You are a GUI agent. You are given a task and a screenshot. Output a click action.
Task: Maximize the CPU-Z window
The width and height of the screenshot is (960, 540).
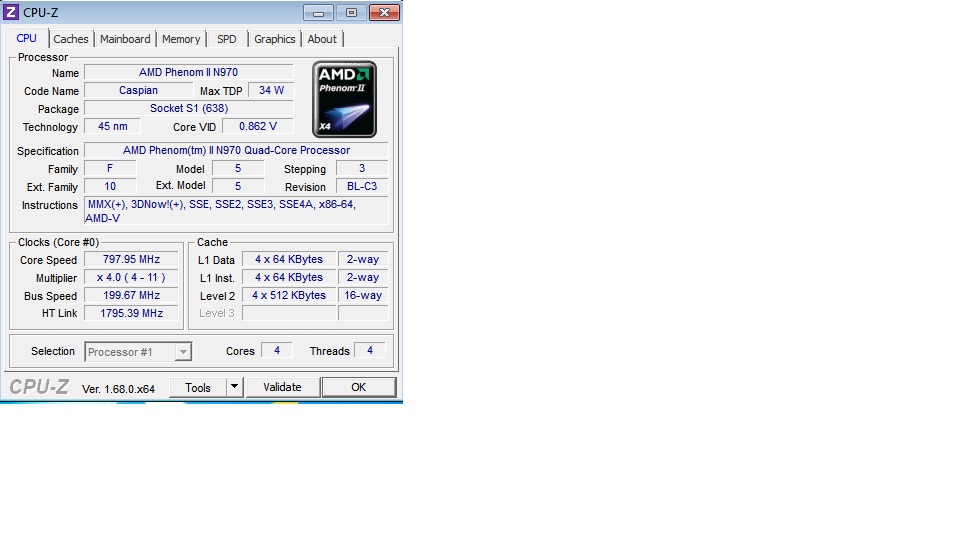pyautogui.click(x=351, y=12)
